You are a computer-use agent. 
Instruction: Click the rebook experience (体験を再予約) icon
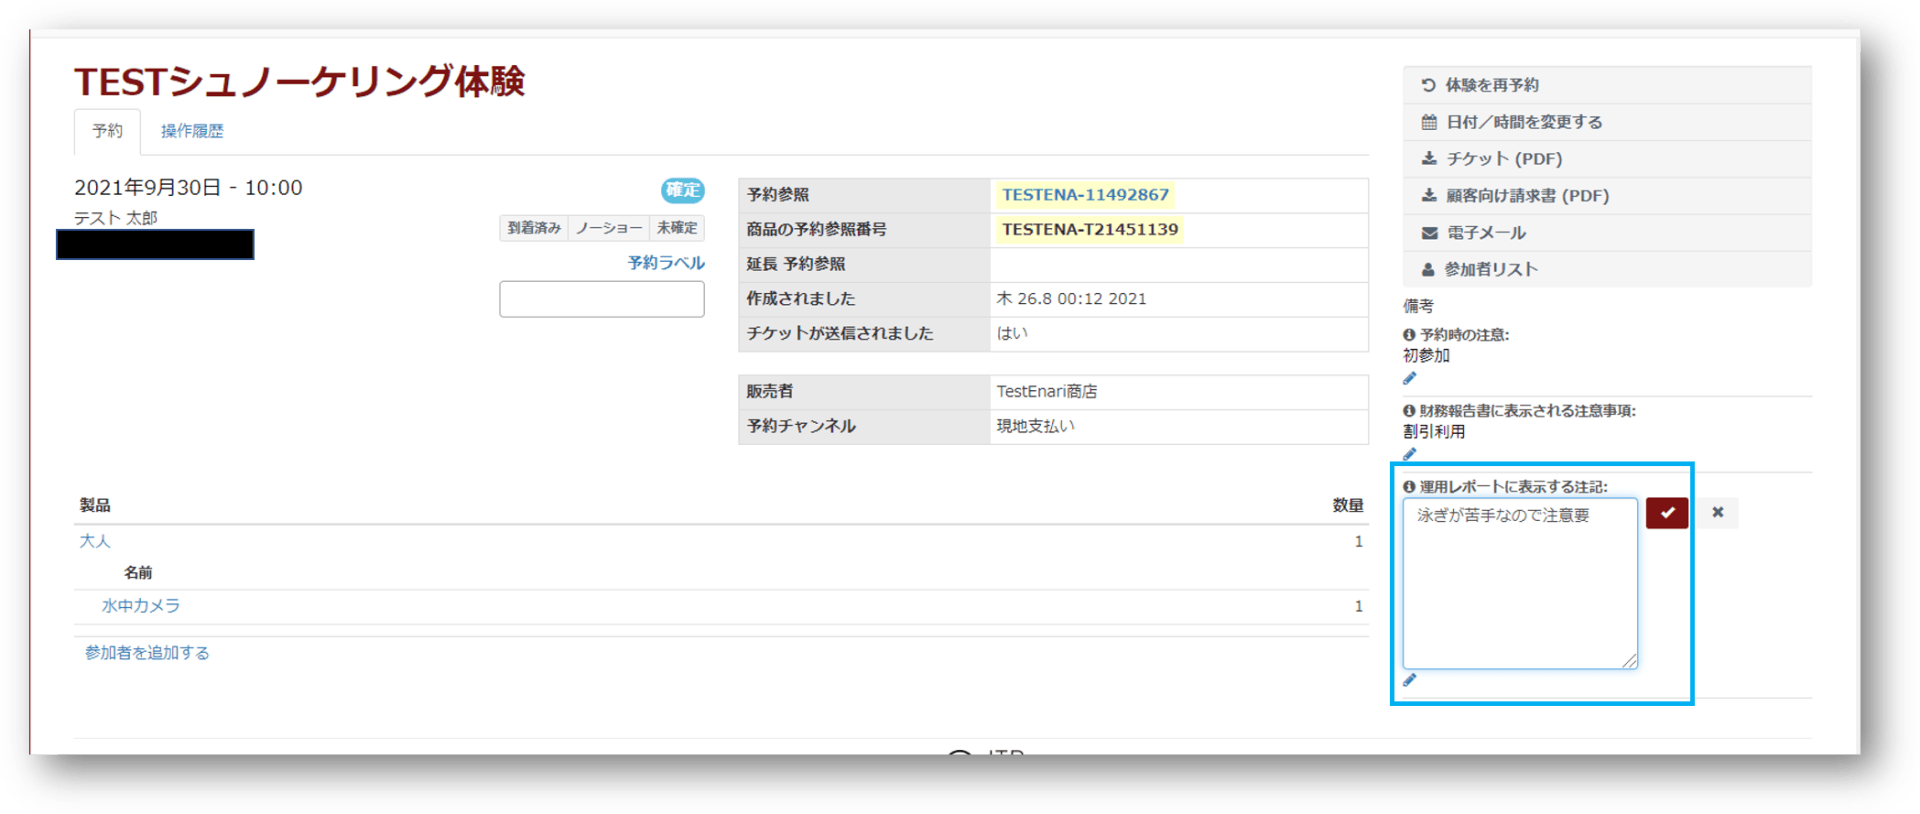click(x=1428, y=85)
